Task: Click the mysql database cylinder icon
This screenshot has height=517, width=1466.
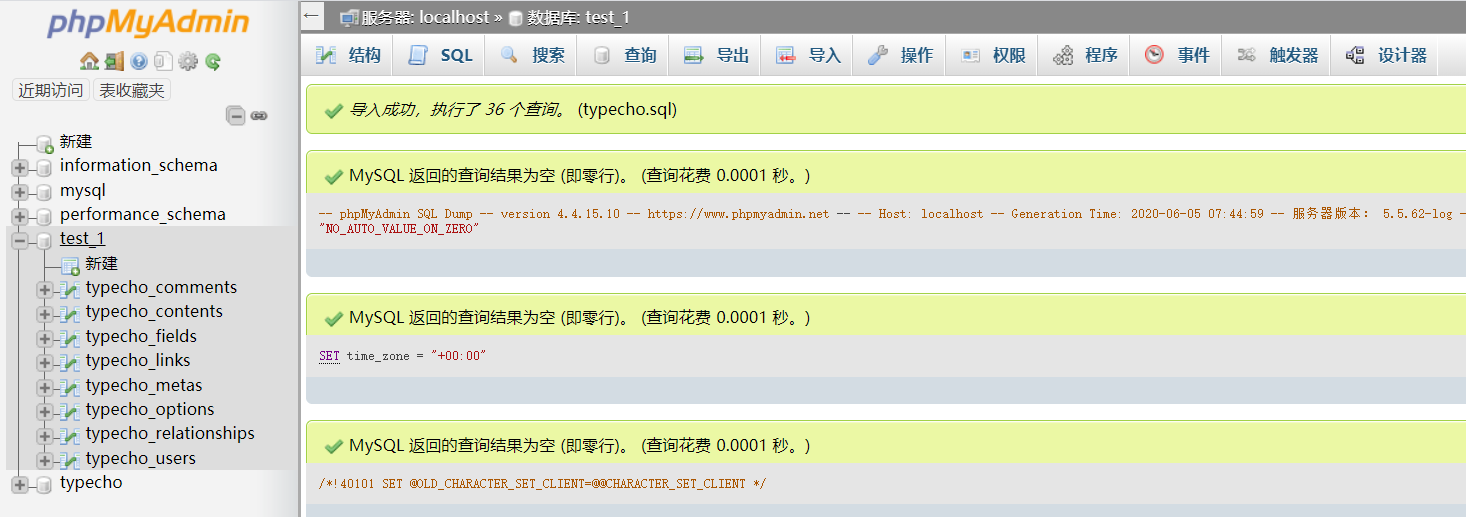Action: 44,192
